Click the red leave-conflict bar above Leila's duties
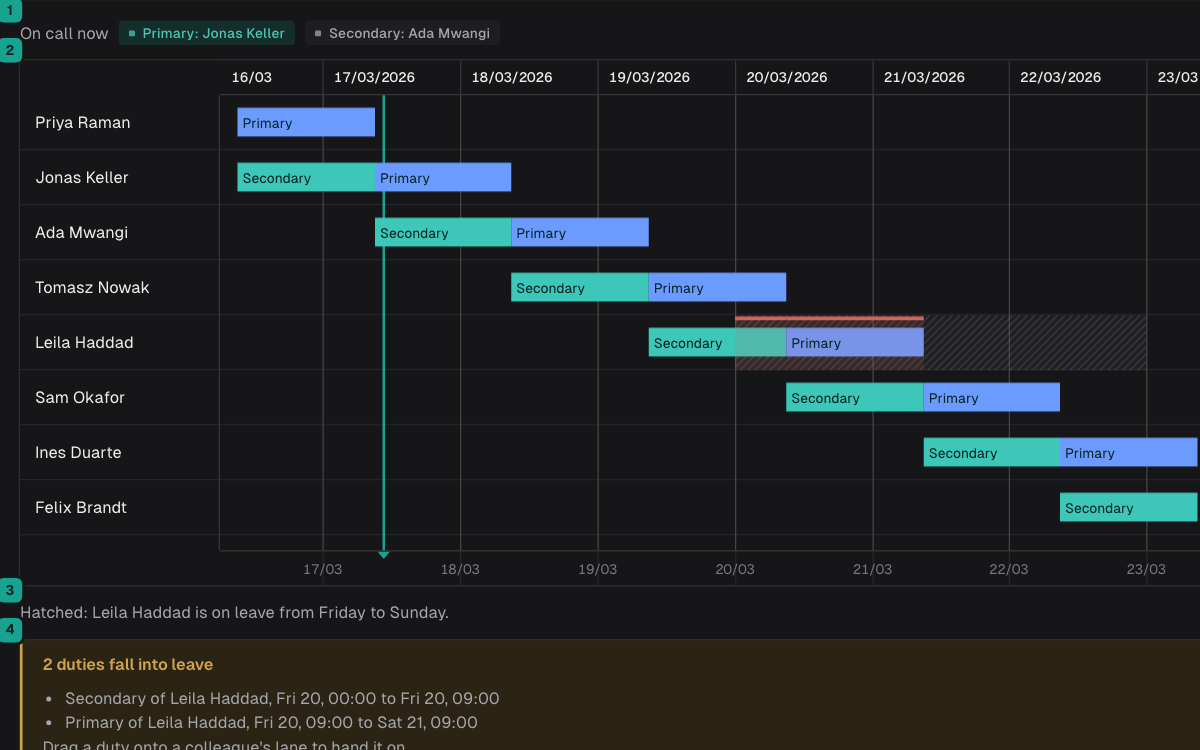 coord(829,318)
